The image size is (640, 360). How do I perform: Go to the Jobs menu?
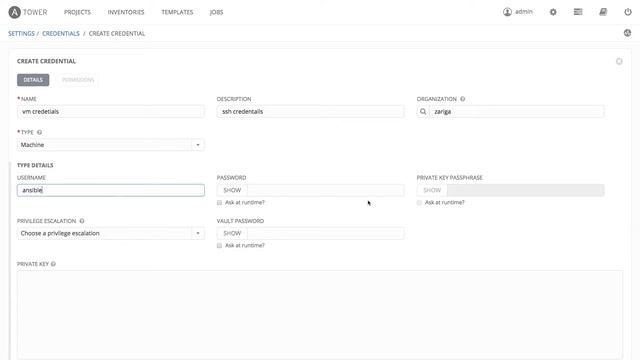click(216, 12)
